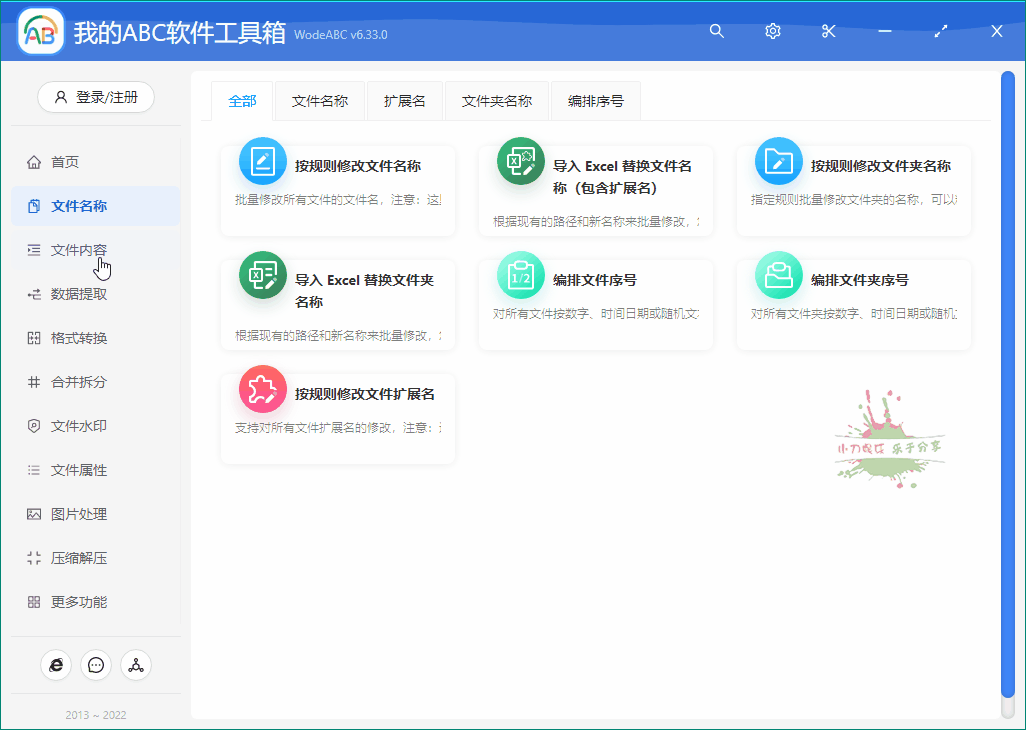Click the blue 按规则修改文件名称 icon
This screenshot has width=1026, height=730.
(x=263, y=161)
